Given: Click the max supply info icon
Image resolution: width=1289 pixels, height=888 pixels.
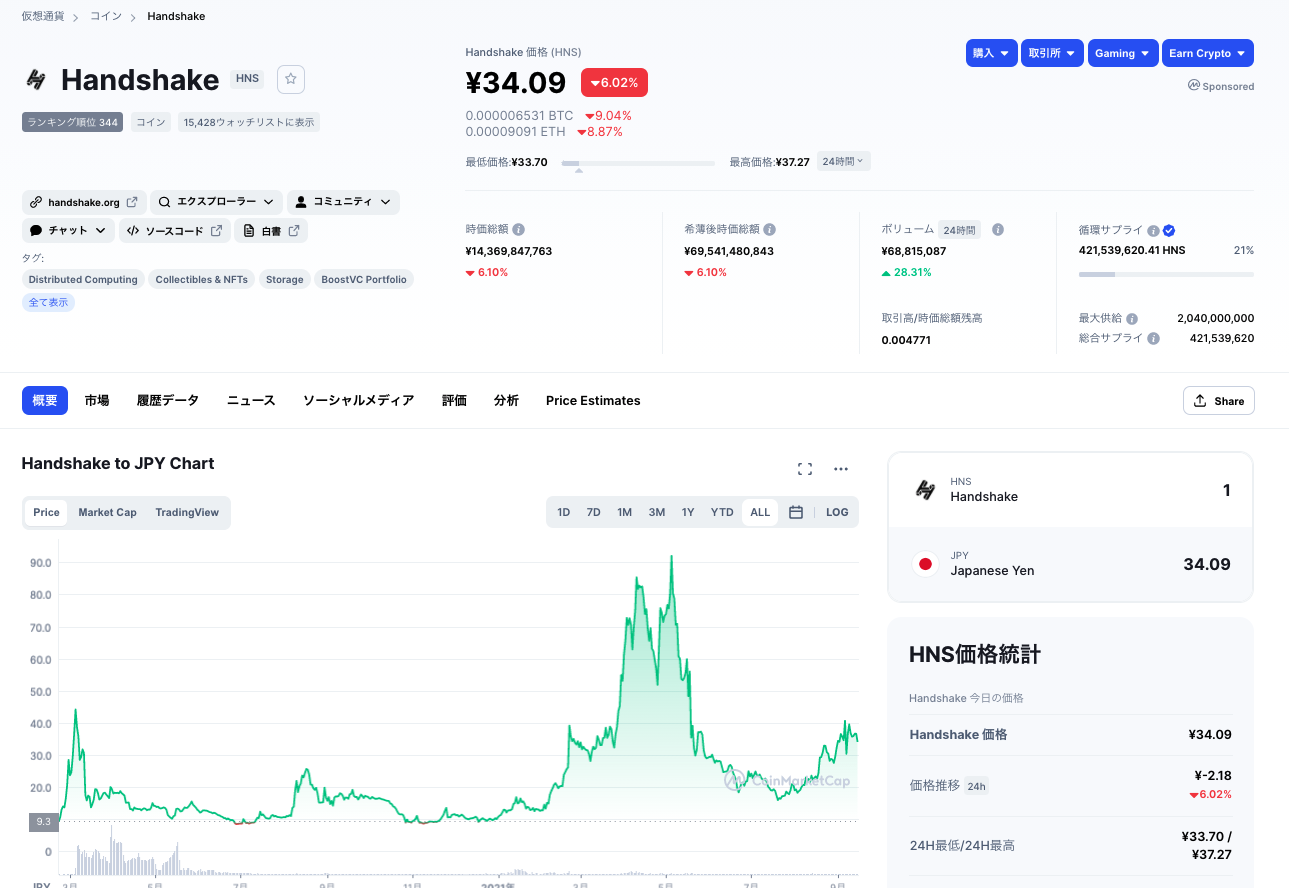Looking at the screenshot, I should click(1132, 319).
